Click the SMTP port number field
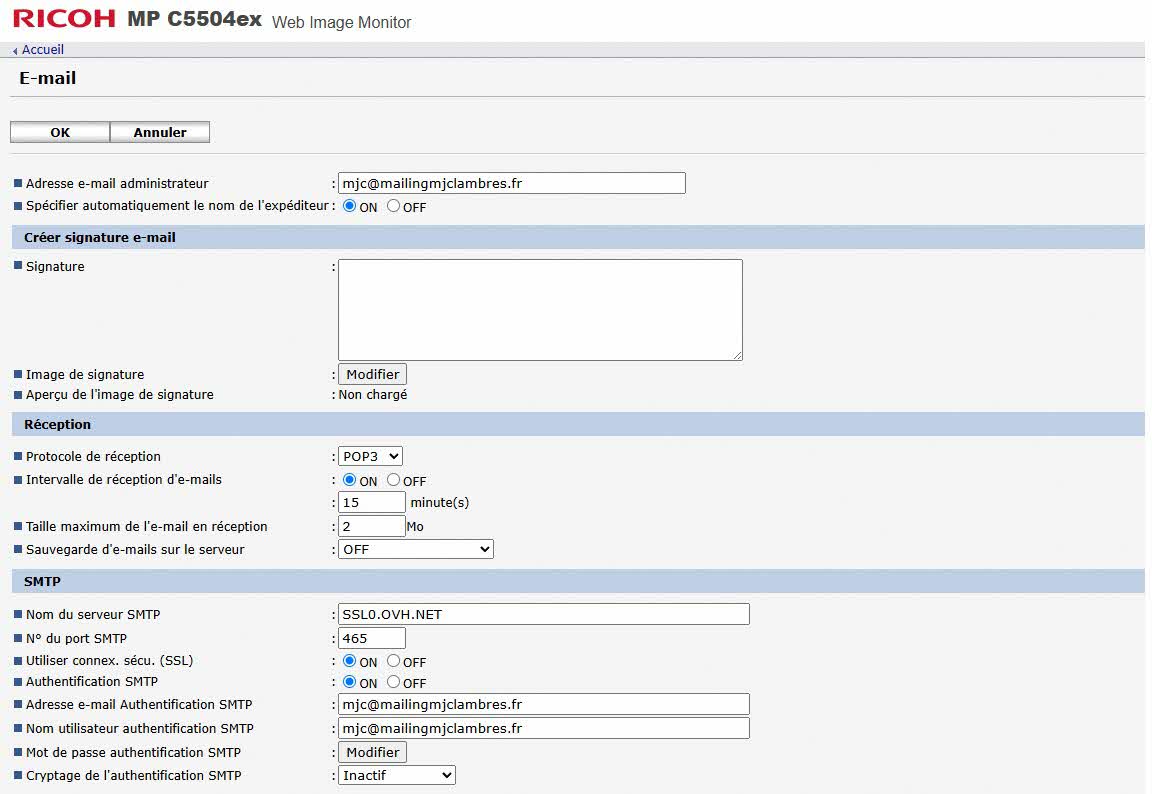 tap(372, 638)
